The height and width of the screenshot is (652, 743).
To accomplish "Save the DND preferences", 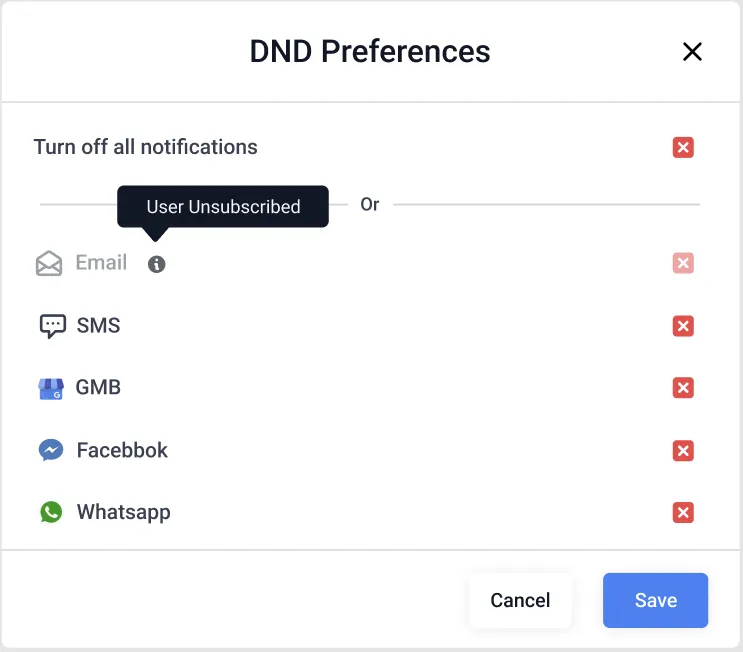I will point(655,600).
